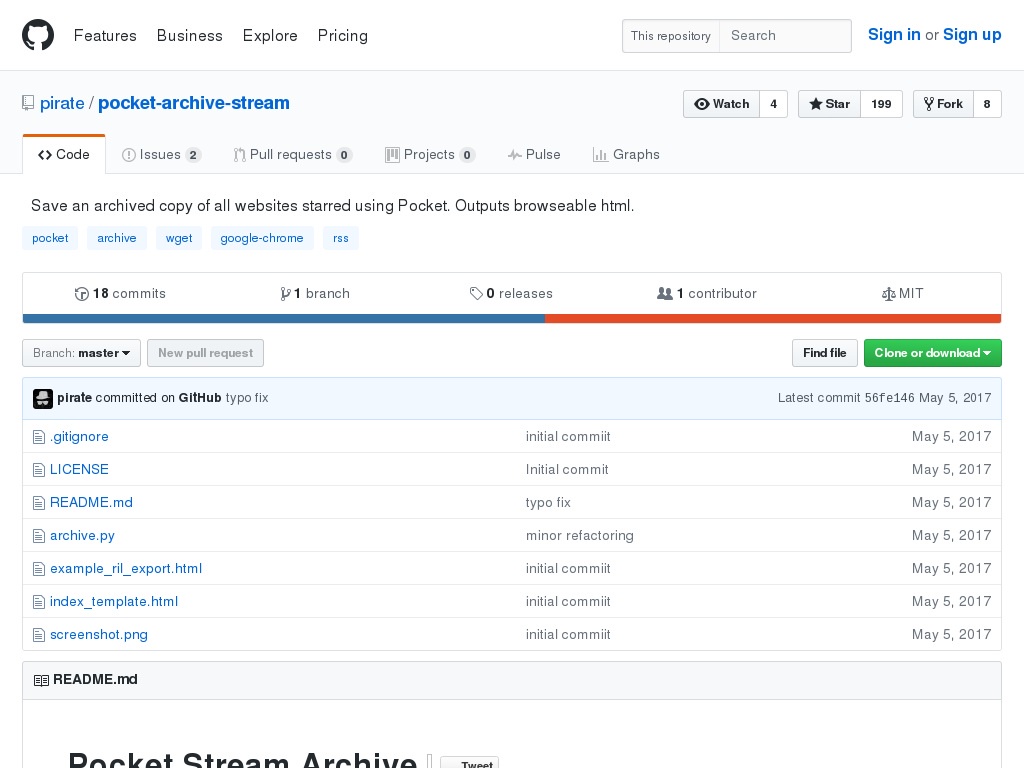The image size is (1024, 768).
Task: Click the pirate user avatar in commit bar
Action: pos(43,398)
